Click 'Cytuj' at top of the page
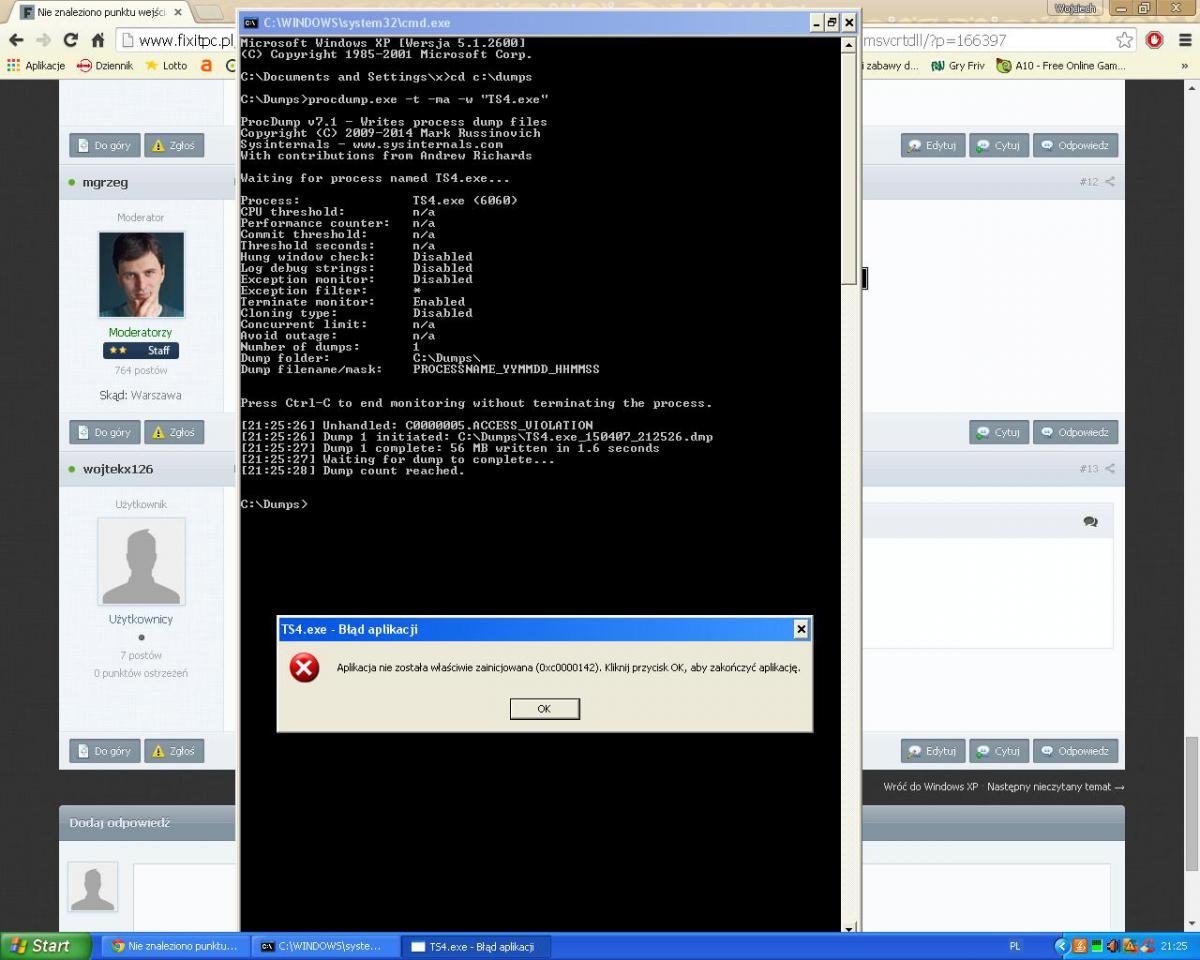 (x=998, y=145)
